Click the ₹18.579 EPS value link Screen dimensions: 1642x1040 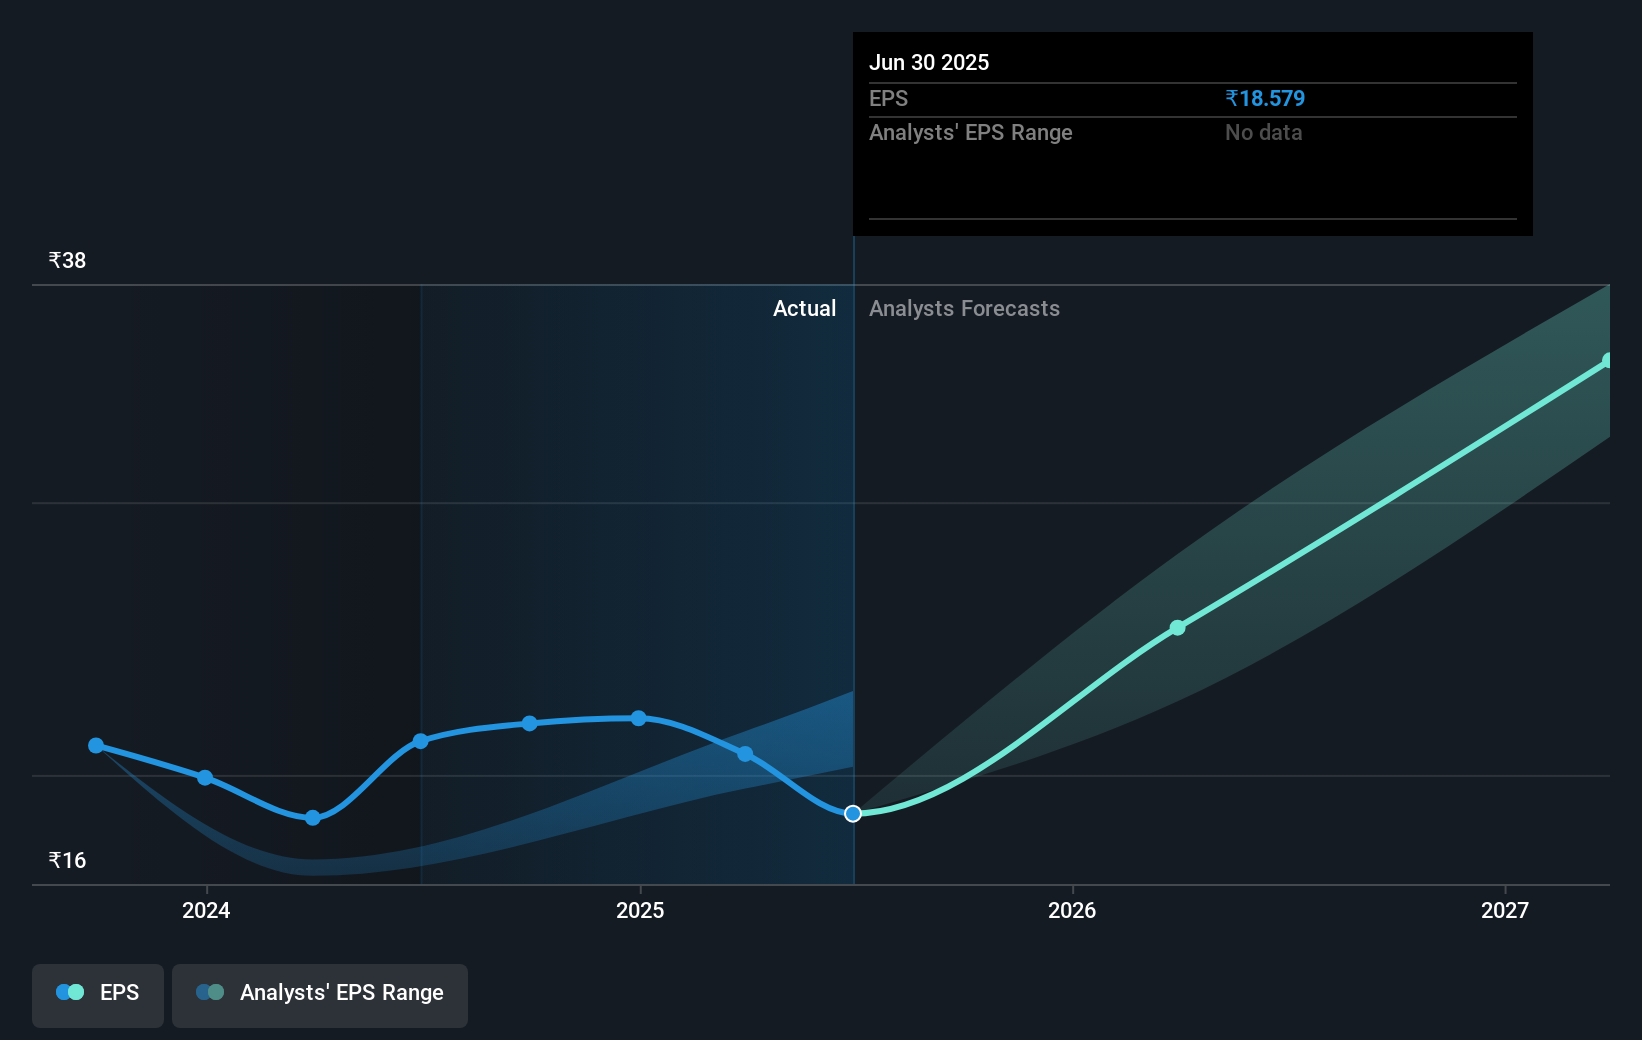pyautogui.click(x=1266, y=98)
